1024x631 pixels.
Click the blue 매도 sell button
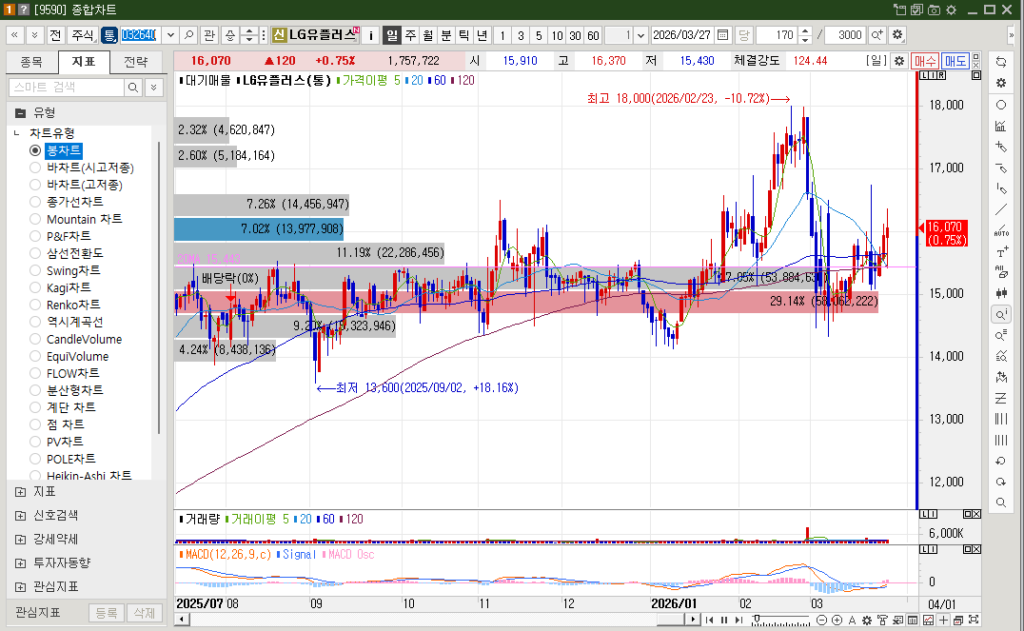956,61
